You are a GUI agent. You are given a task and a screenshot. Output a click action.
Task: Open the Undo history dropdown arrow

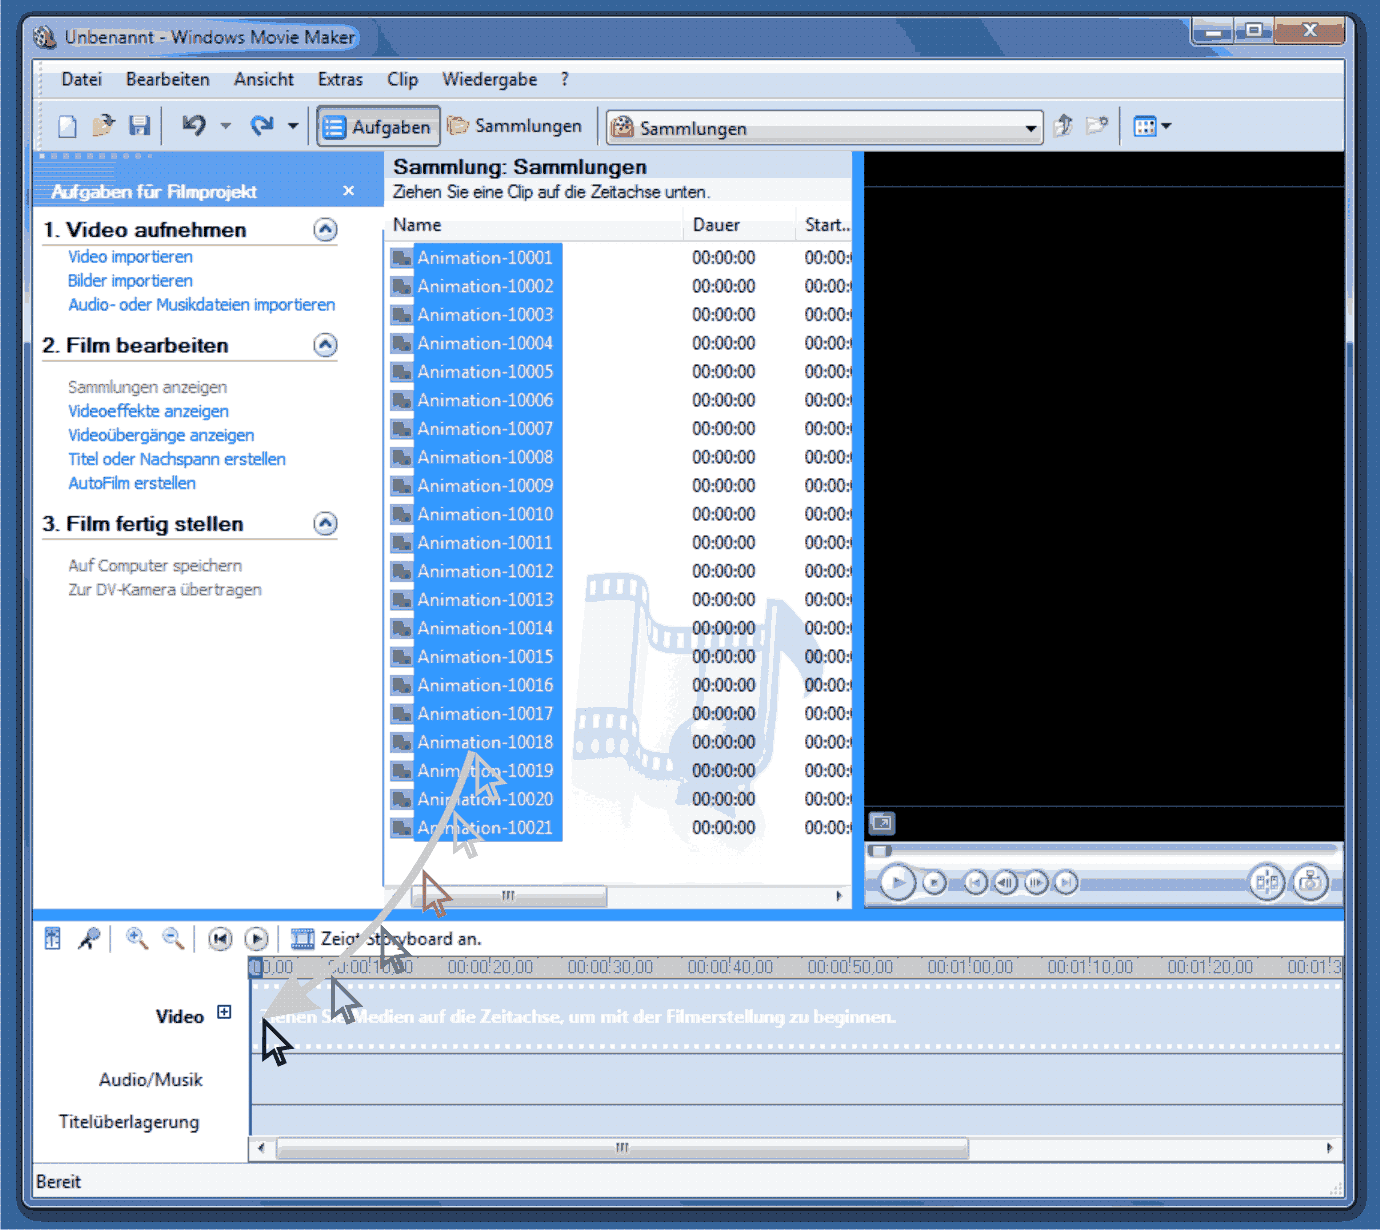point(225,126)
